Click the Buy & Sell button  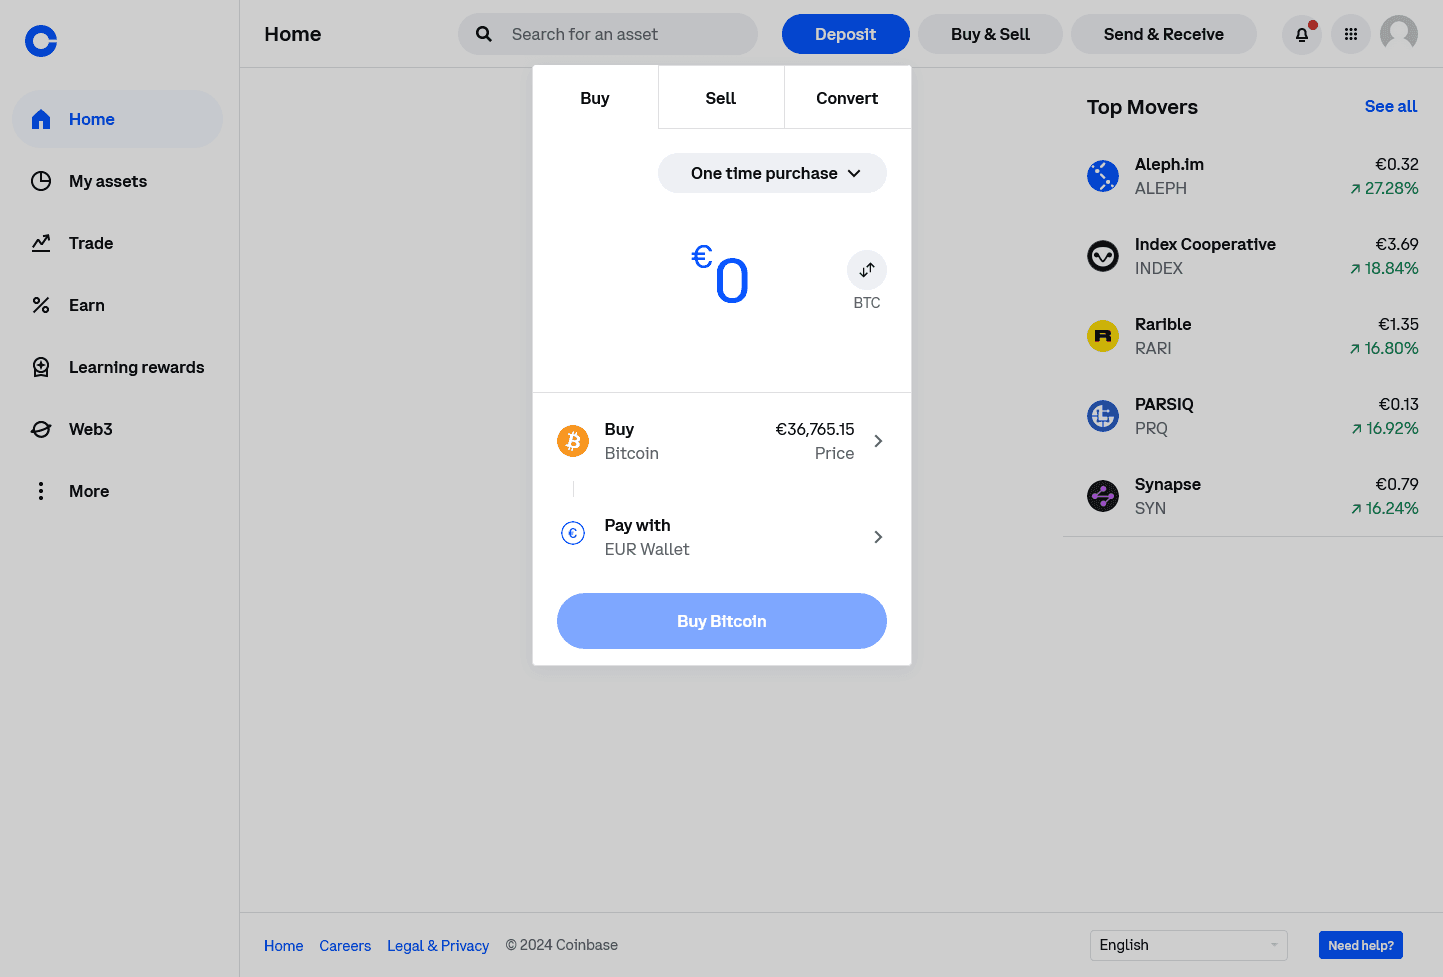coord(990,34)
